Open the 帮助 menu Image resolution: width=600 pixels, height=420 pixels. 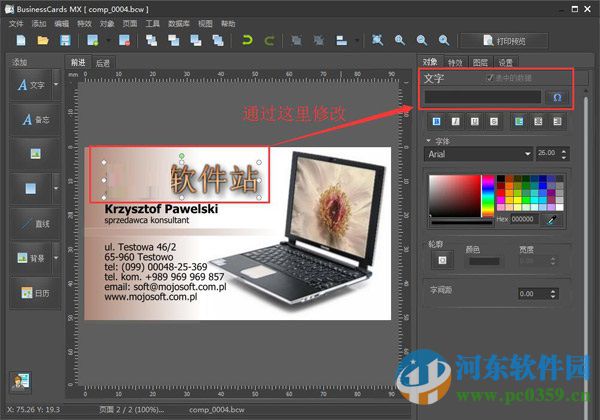pyautogui.click(x=228, y=24)
